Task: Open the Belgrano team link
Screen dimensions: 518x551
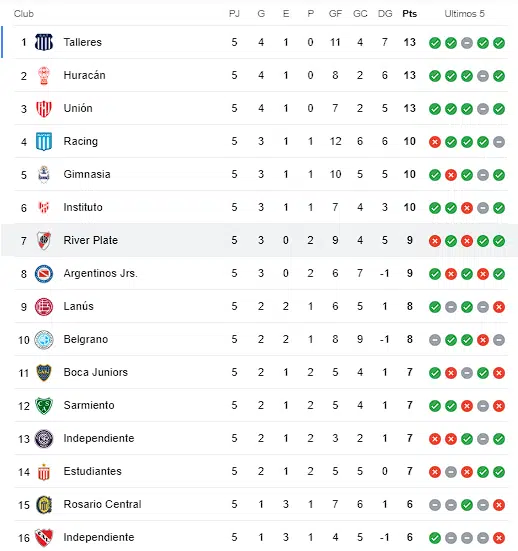Action: tap(86, 339)
